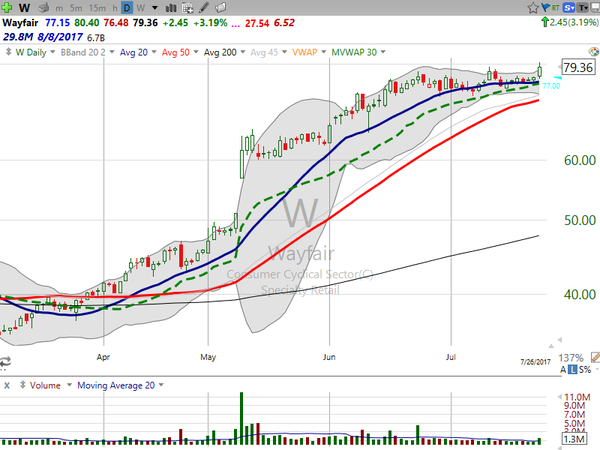This screenshot has width=600, height=450.
Task: Click the 1.3M volume value label
Action: click(574, 439)
